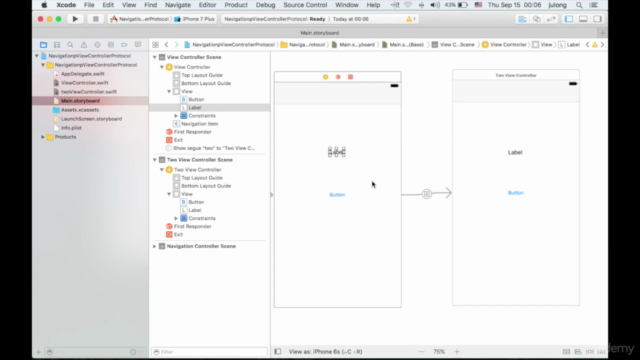Expand Constraints under Two View Controller

tap(176, 218)
